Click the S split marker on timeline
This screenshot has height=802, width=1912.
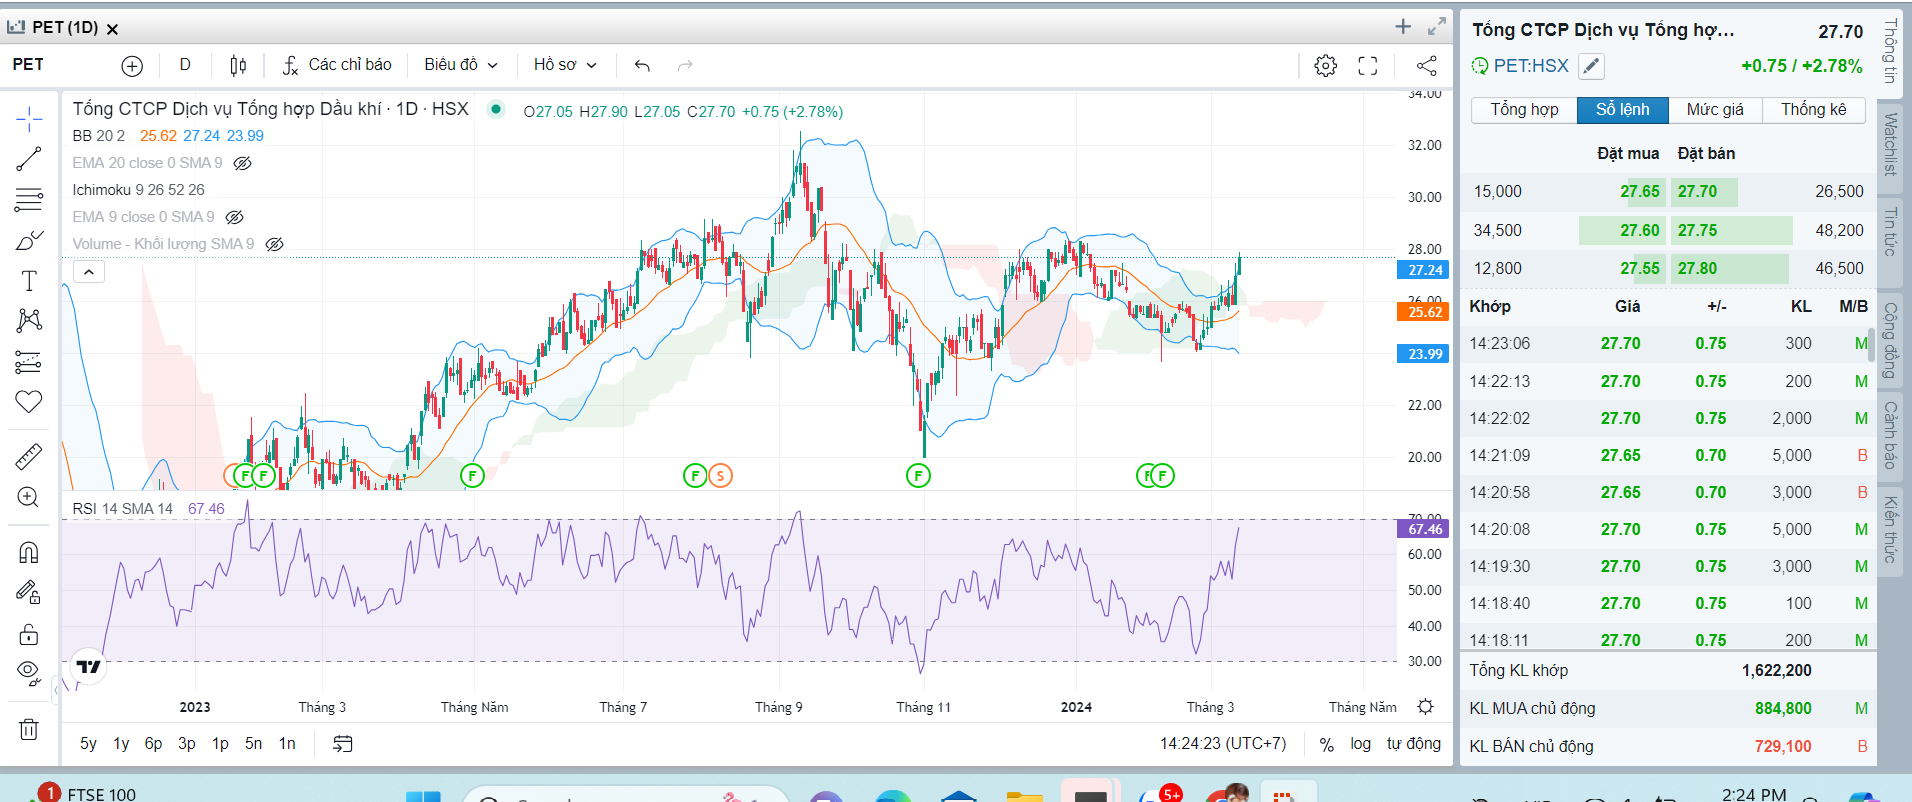[x=720, y=476]
